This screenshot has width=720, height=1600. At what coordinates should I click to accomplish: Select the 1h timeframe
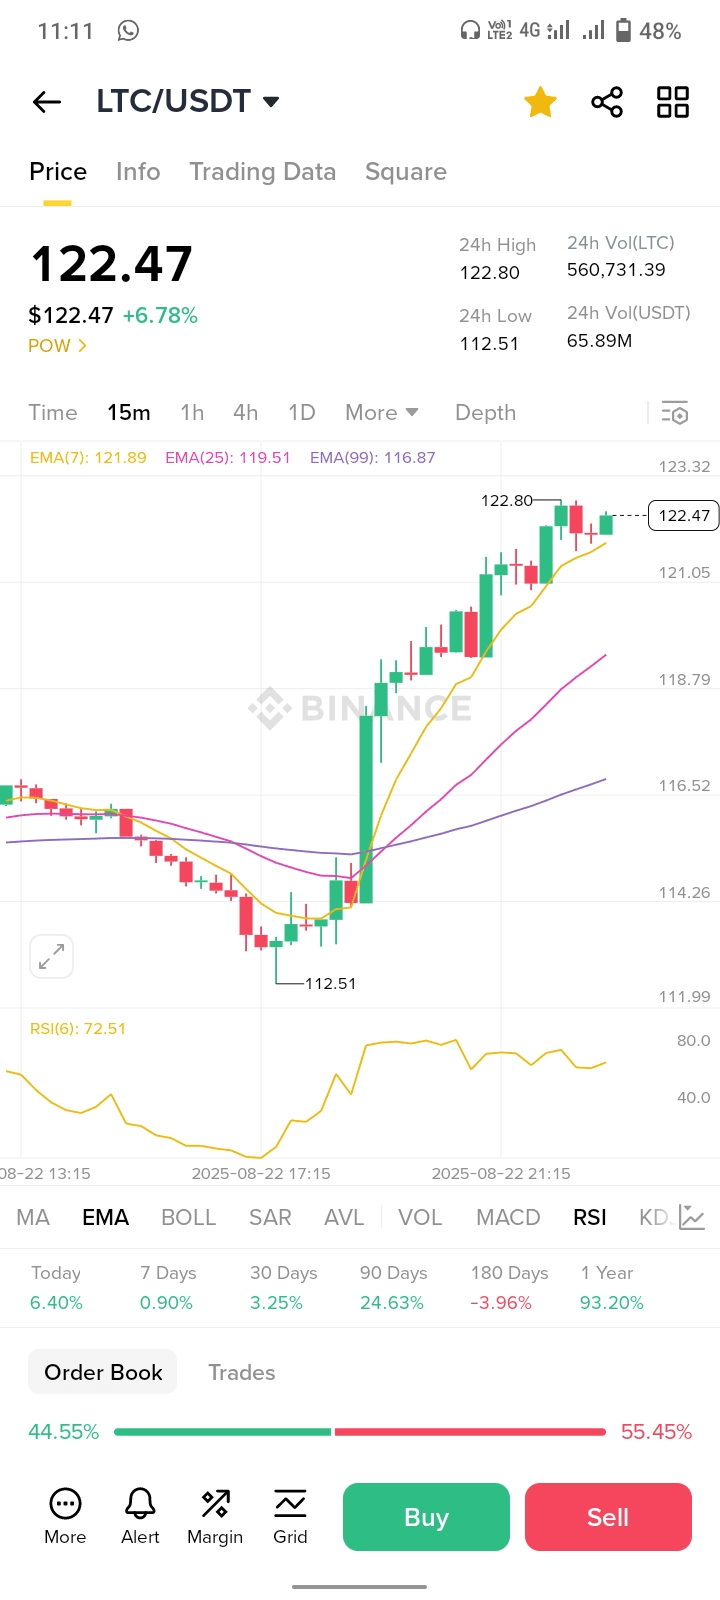[x=192, y=413]
